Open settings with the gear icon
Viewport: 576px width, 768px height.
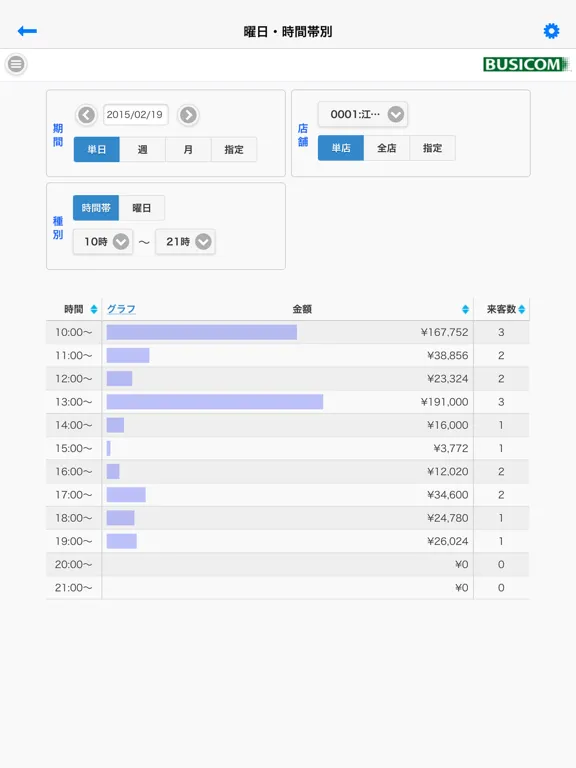(552, 31)
